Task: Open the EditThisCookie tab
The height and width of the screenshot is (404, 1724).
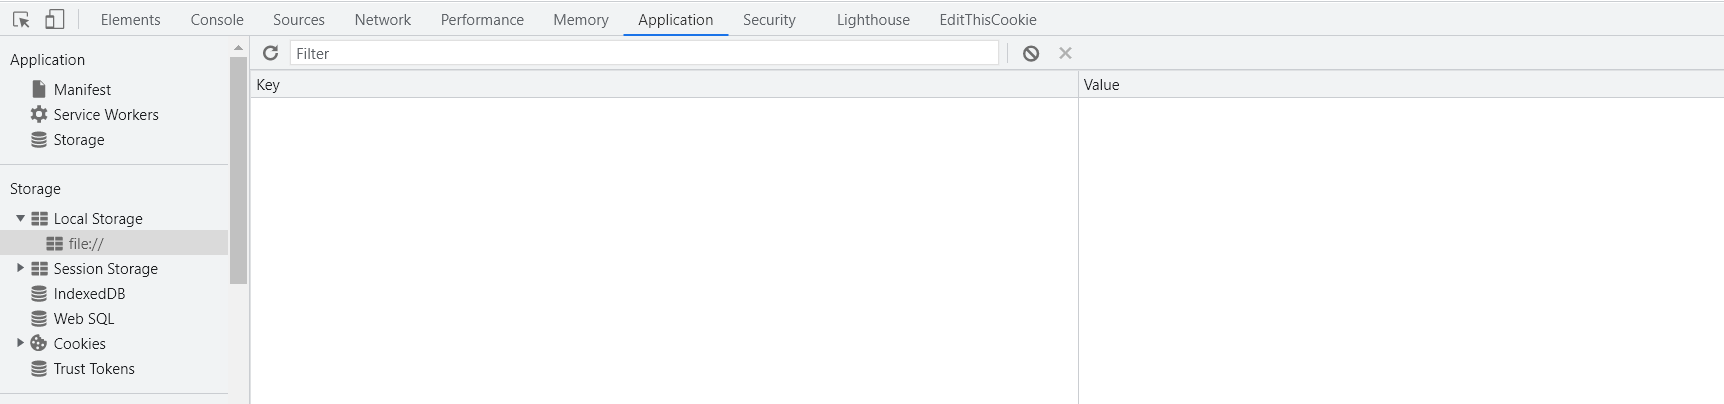Action: point(987,20)
